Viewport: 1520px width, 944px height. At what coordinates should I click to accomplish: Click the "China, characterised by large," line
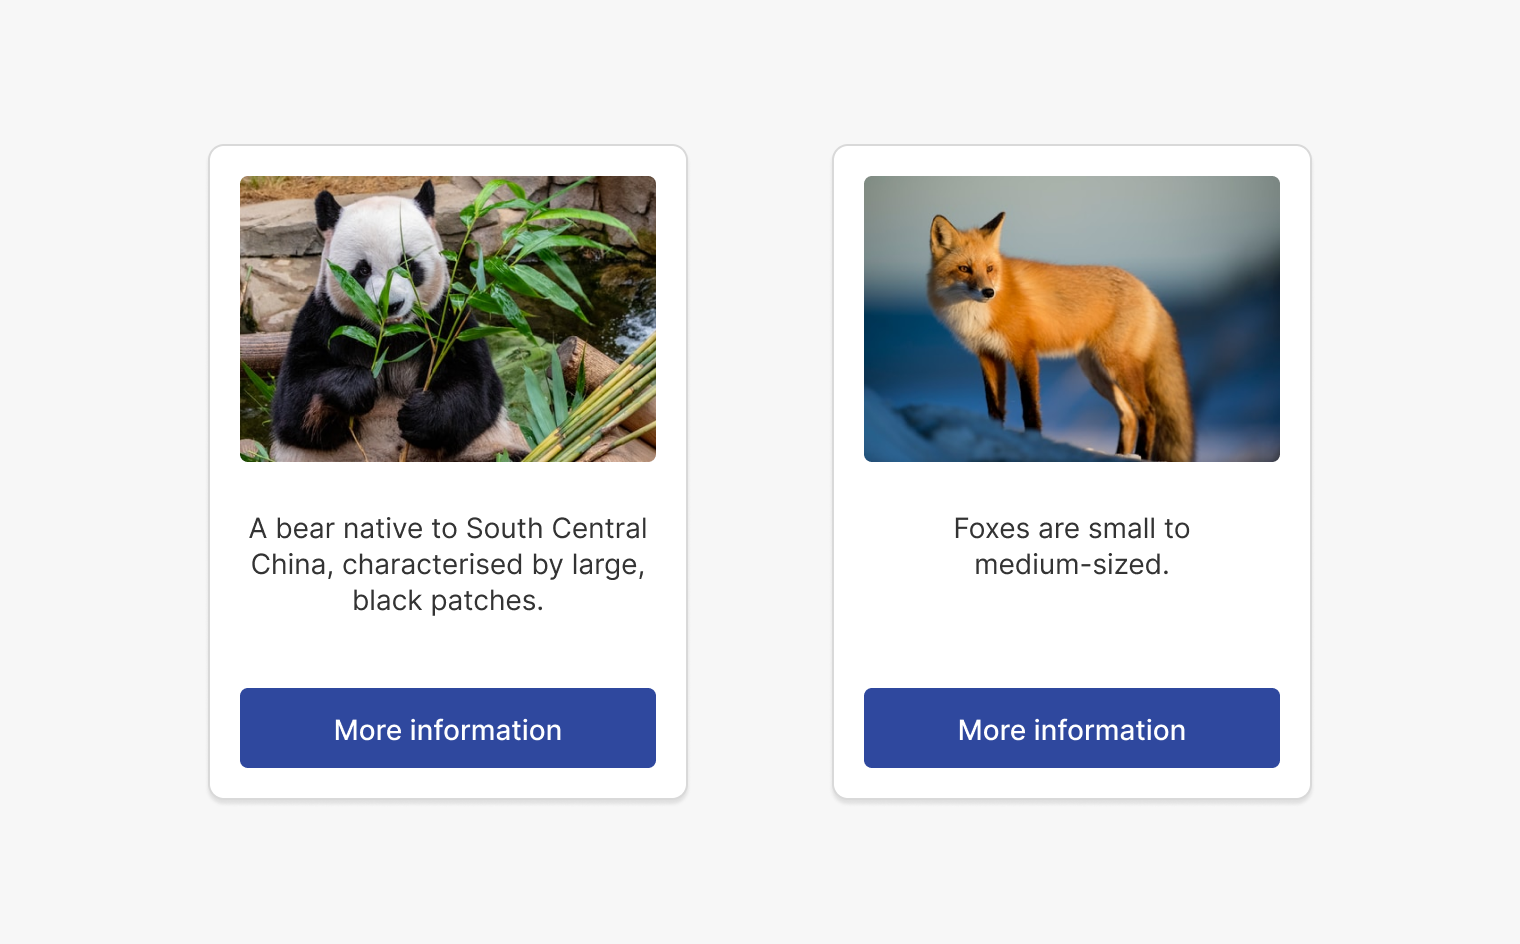pyautogui.click(x=448, y=564)
